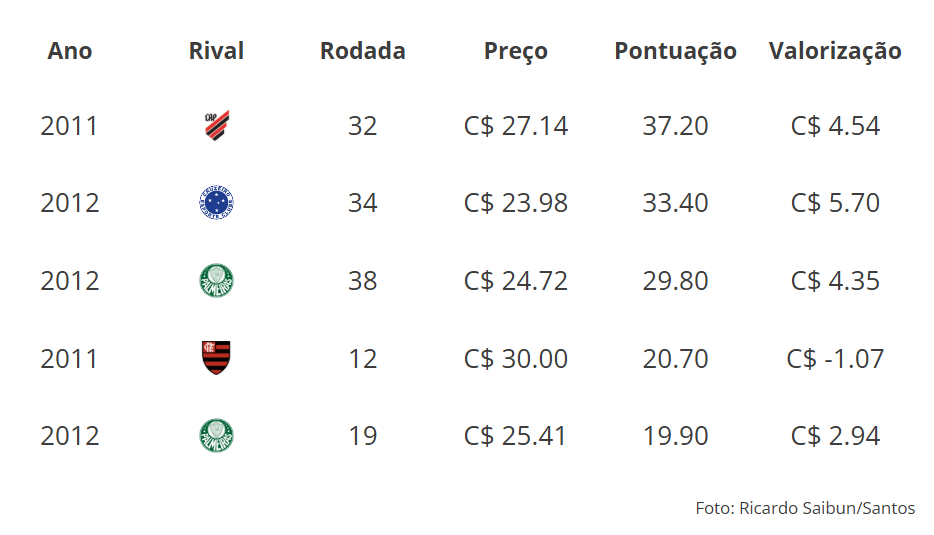Click the Valorização column header
The image size is (934, 535).
pyautogui.click(x=835, y=51)
